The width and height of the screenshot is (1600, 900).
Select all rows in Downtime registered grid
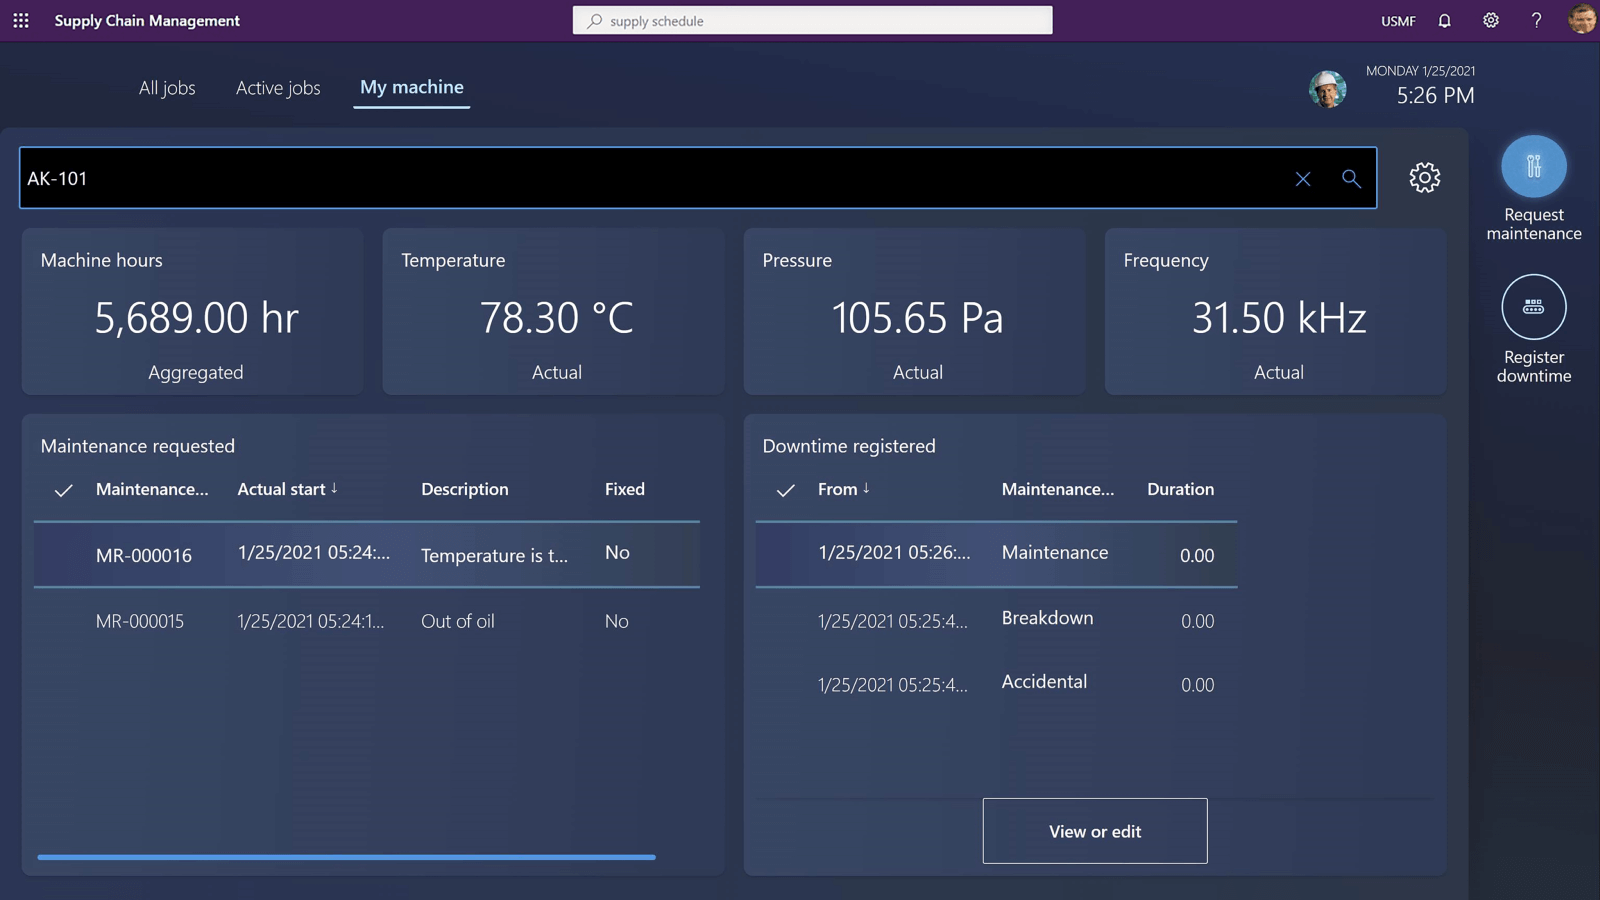tap(785, 490)
